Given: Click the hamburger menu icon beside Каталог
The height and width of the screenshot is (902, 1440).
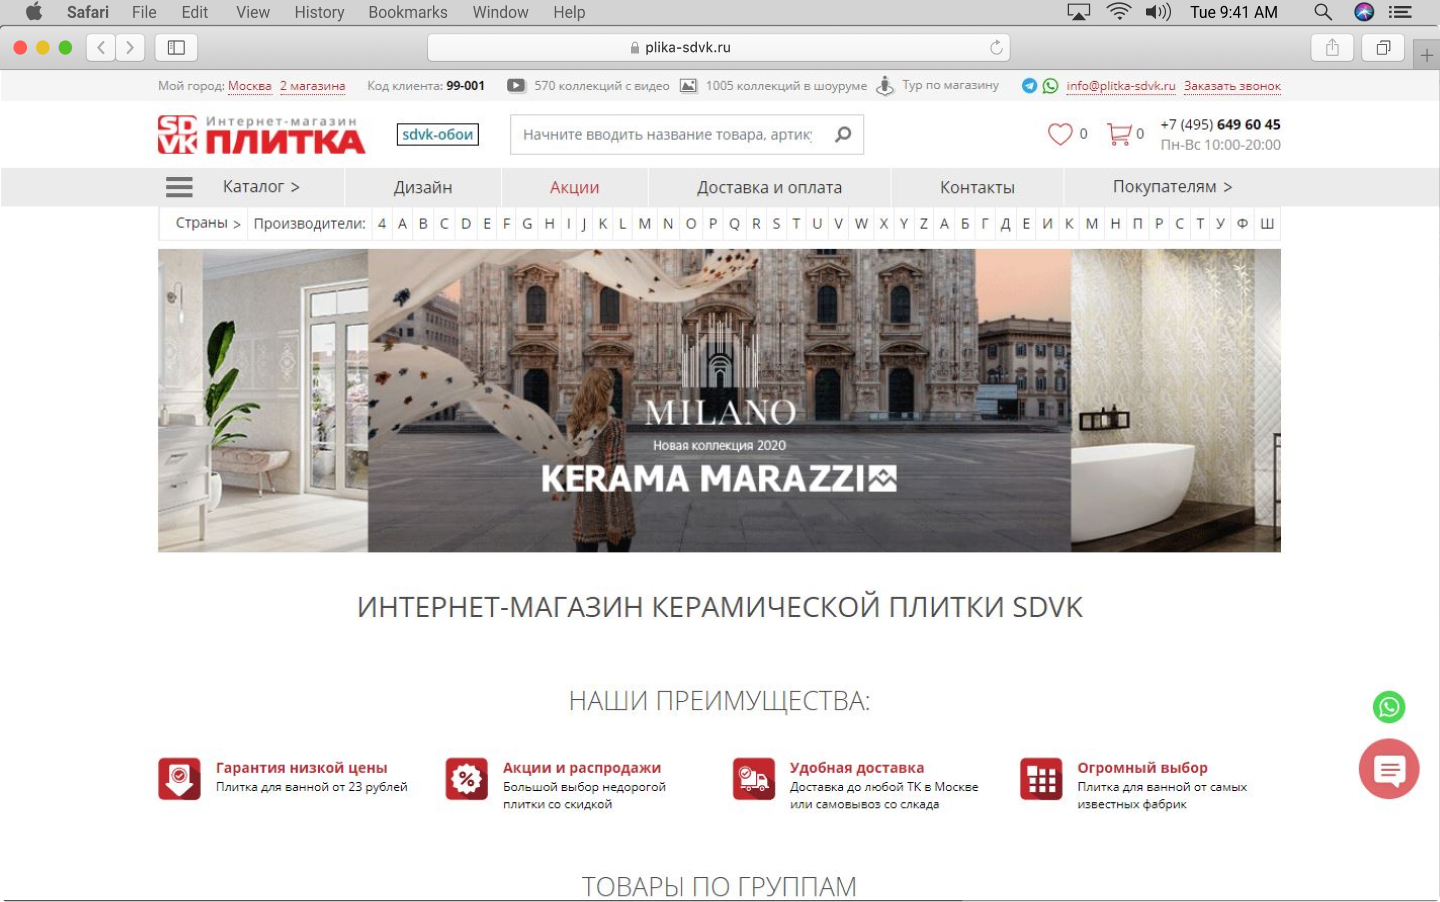Looking at the screenshot, I should pyautogui.click(x=179, y=187).
